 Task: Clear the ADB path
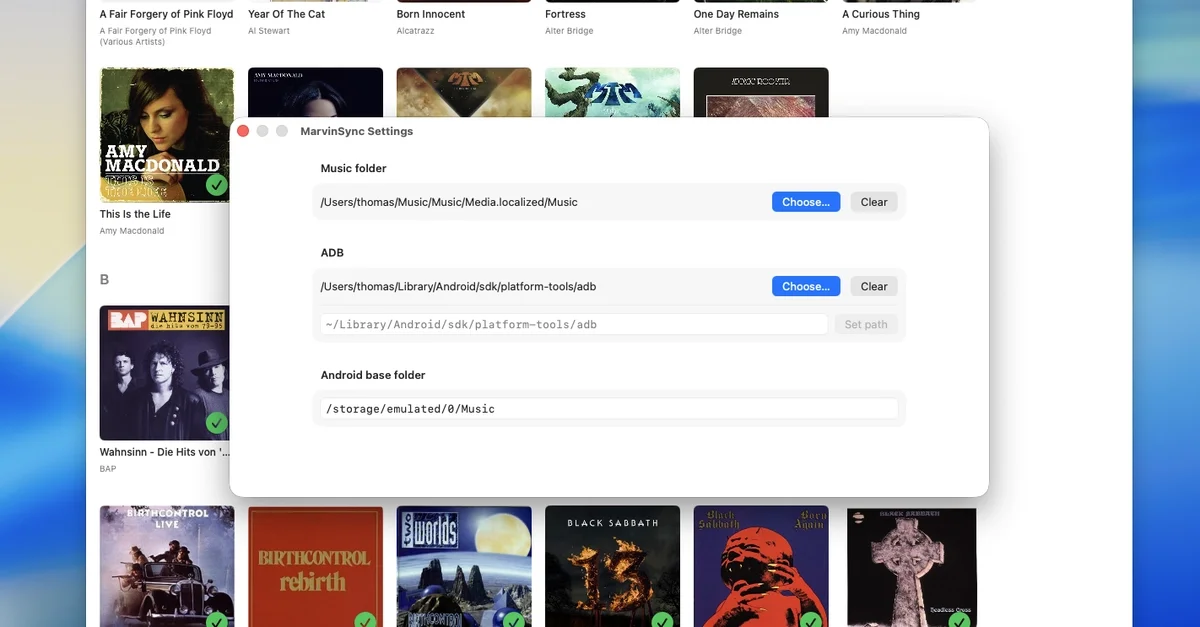point(873,286)
